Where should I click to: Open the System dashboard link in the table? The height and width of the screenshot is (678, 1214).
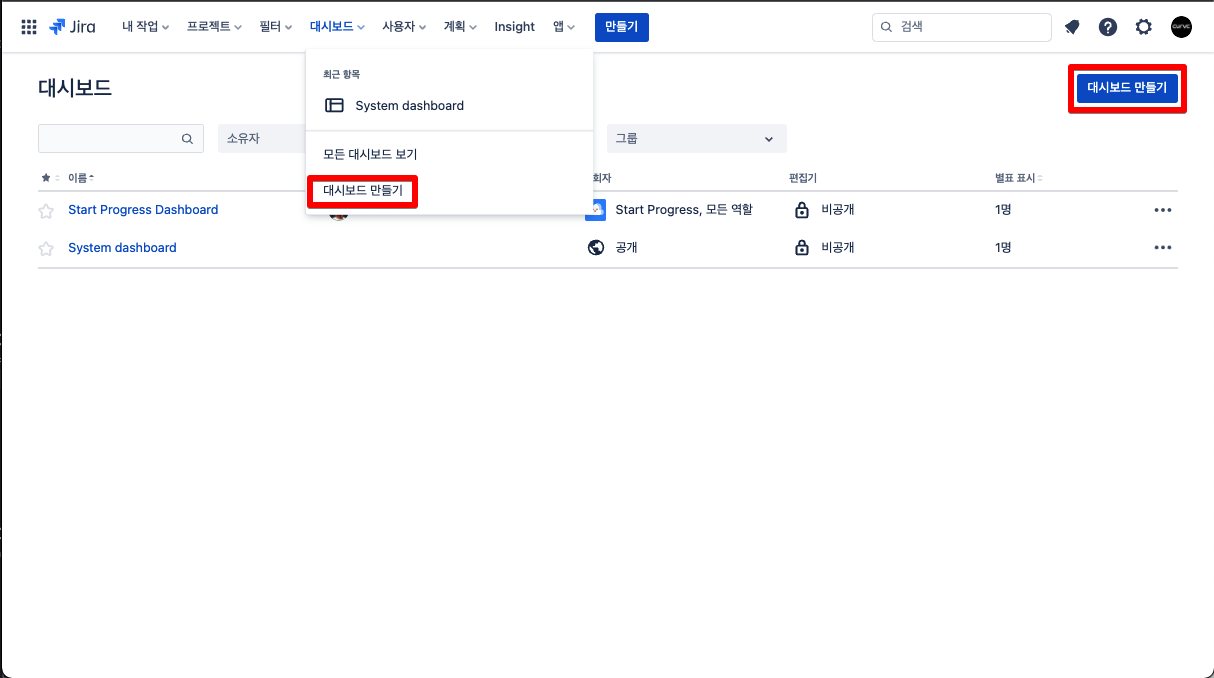click(x=122, y=248)
